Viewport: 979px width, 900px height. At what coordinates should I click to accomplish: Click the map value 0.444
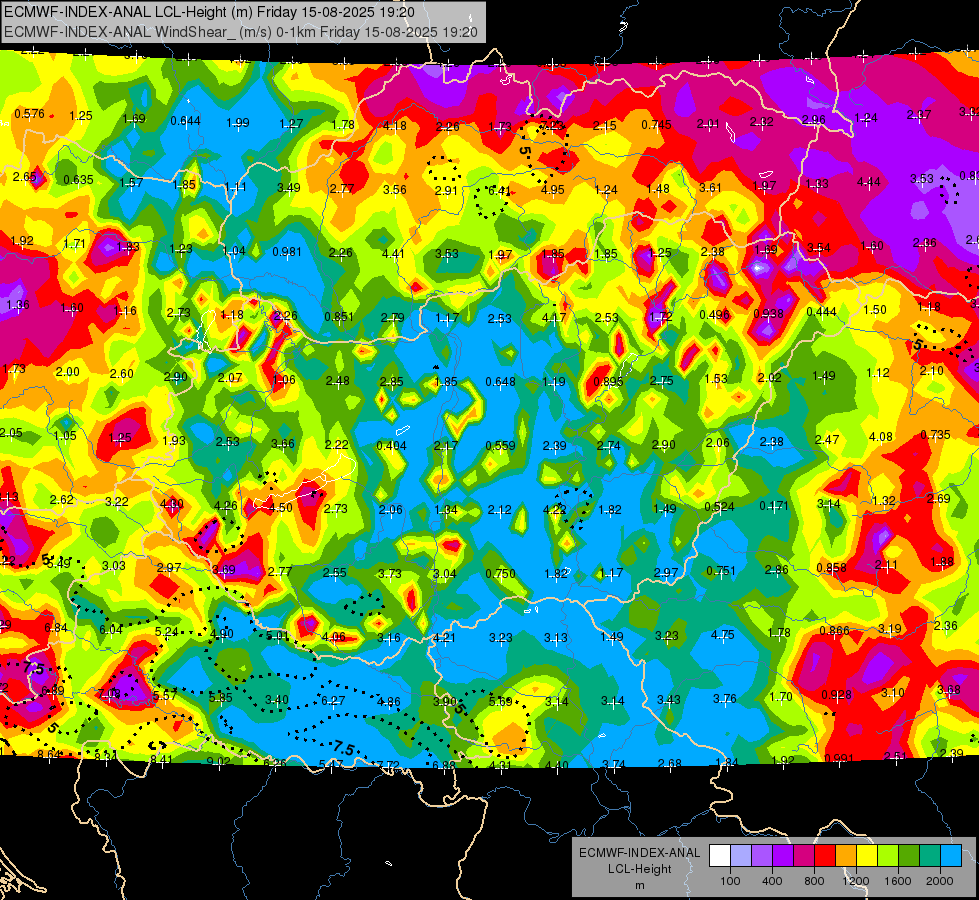pyautogui.click(x=822, y=312)
